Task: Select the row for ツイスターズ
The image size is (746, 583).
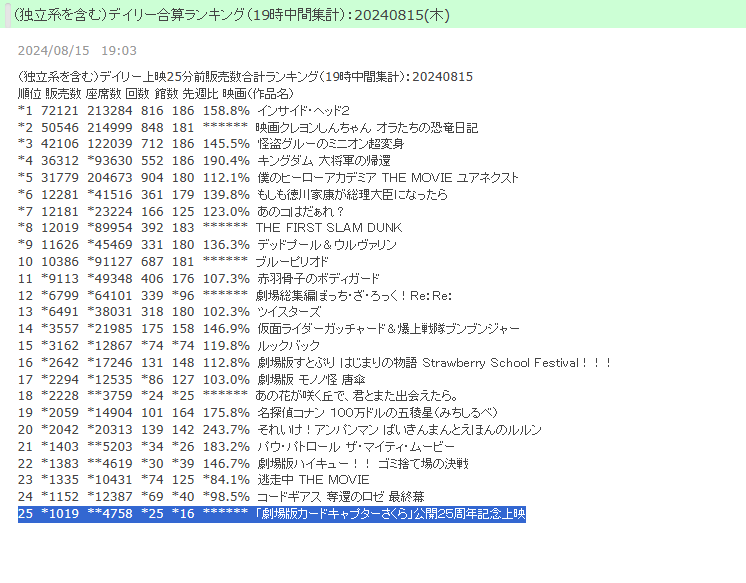Action: tap(170, 312)
